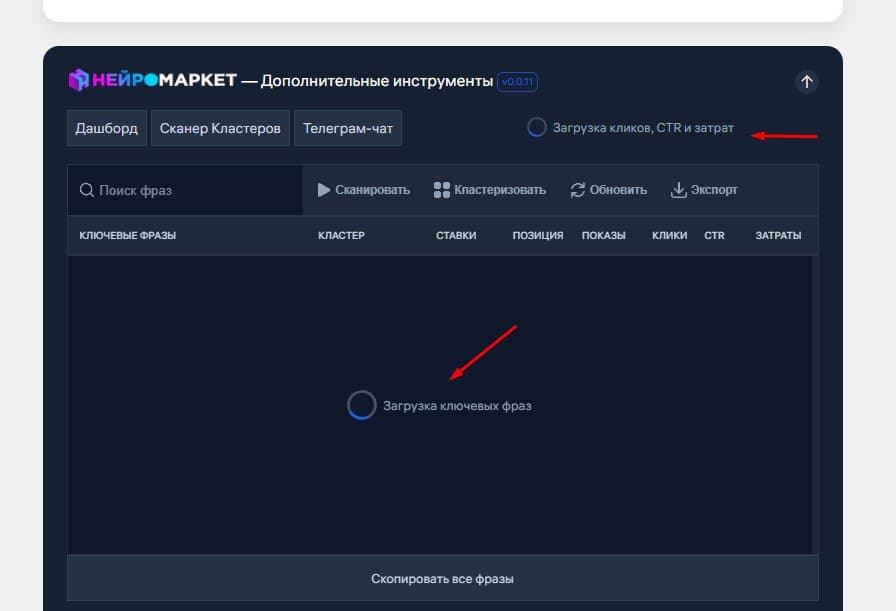
Task: Open the Телеграм-чат tab
Action: click(x=347, y=128)
